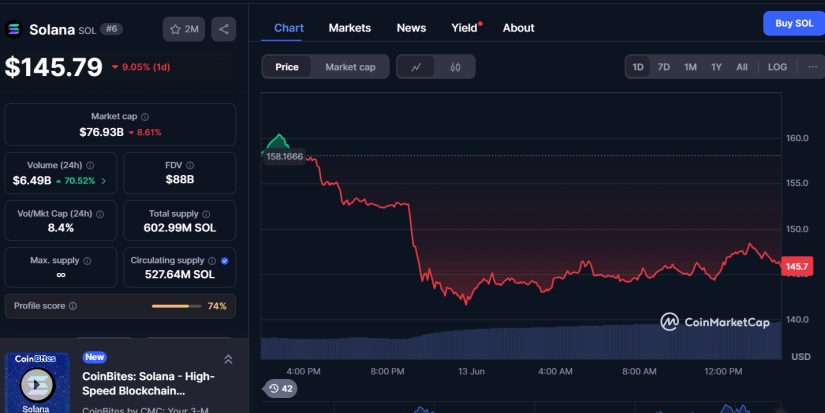Click the Profile score progress bar
This screenshot has height=413, width=825.
coord(176,306)
